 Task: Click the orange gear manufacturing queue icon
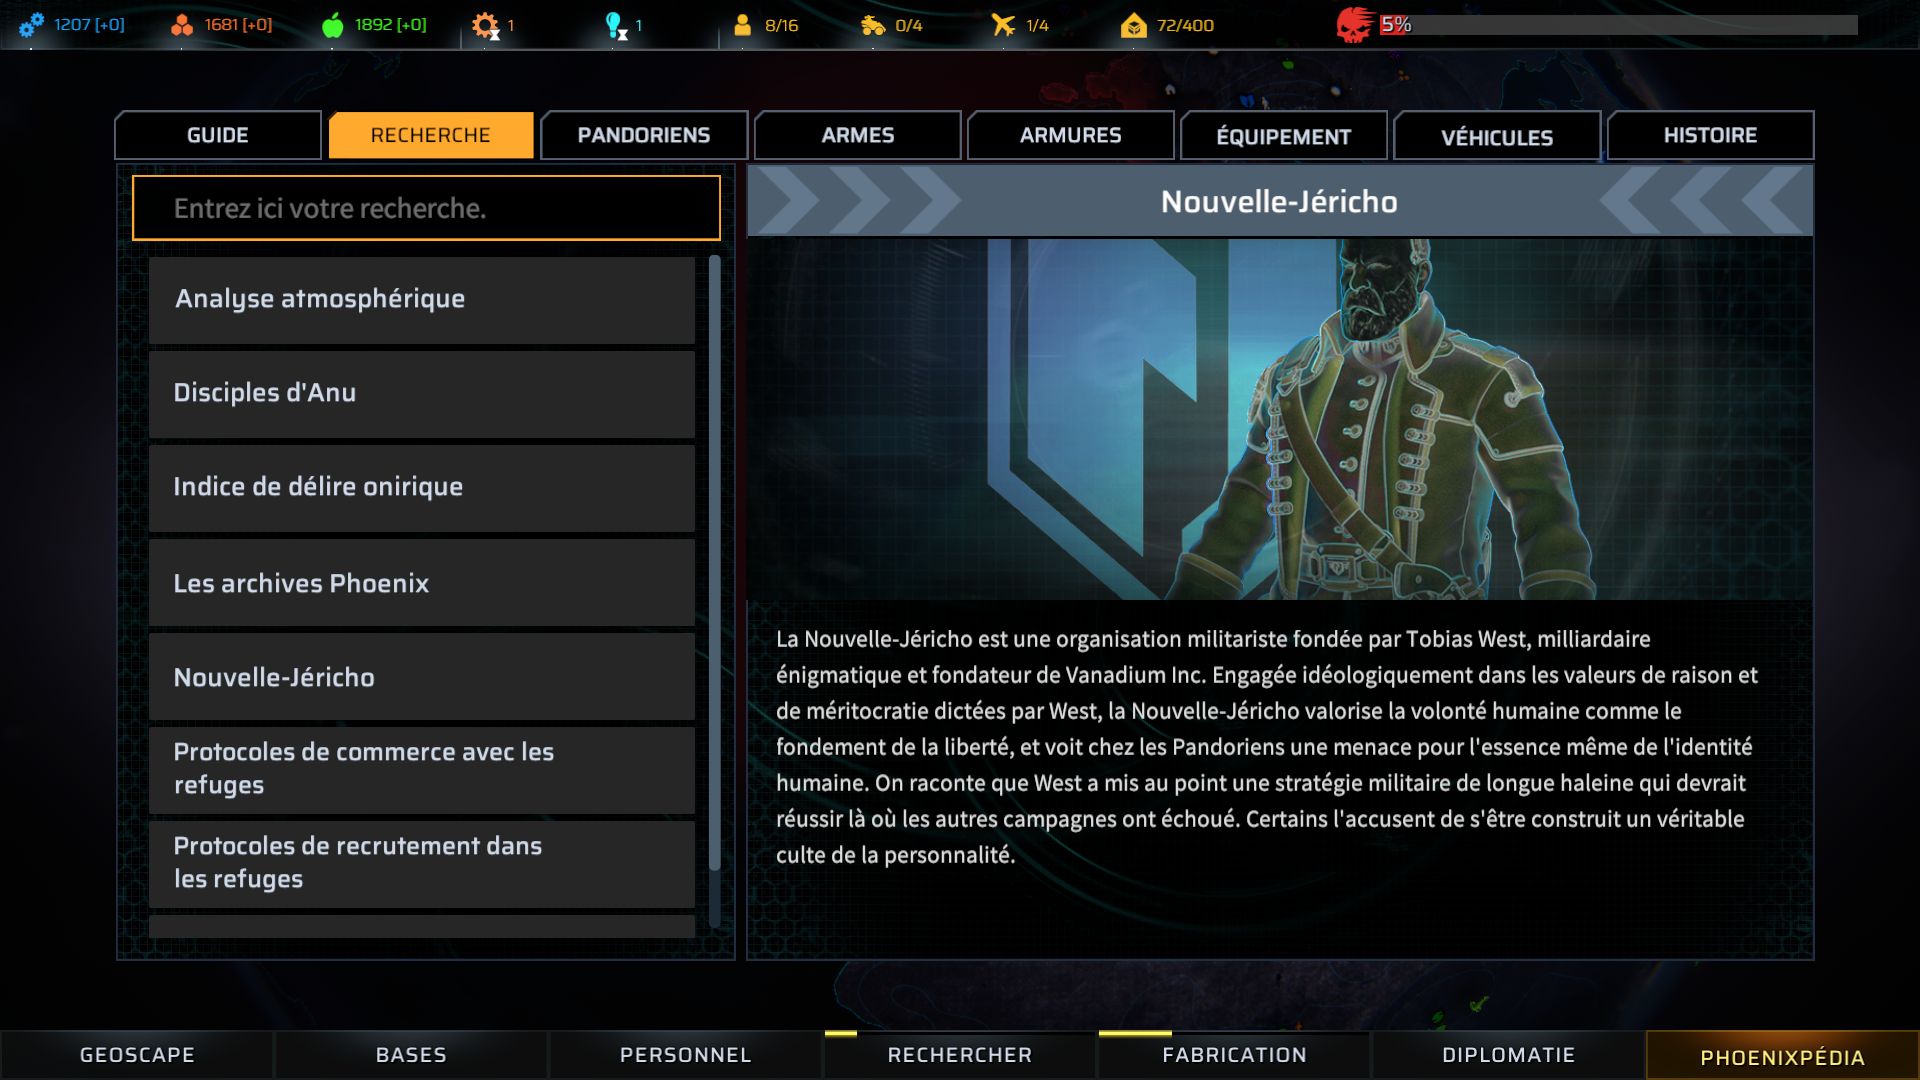[x=485, y=25]
